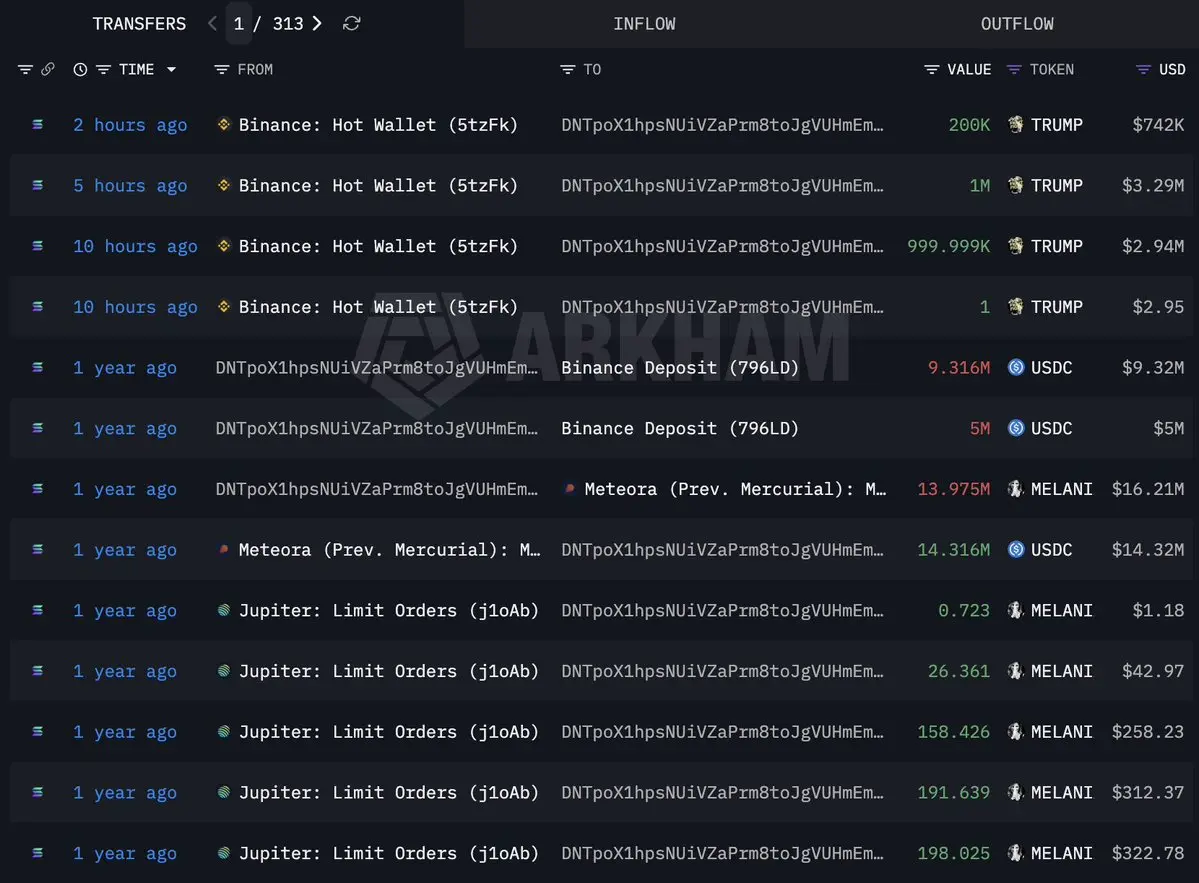1199x883 pixels.
Task: Open transaction icon for 999.999K TRUMP row
Action: pos(37,246)
